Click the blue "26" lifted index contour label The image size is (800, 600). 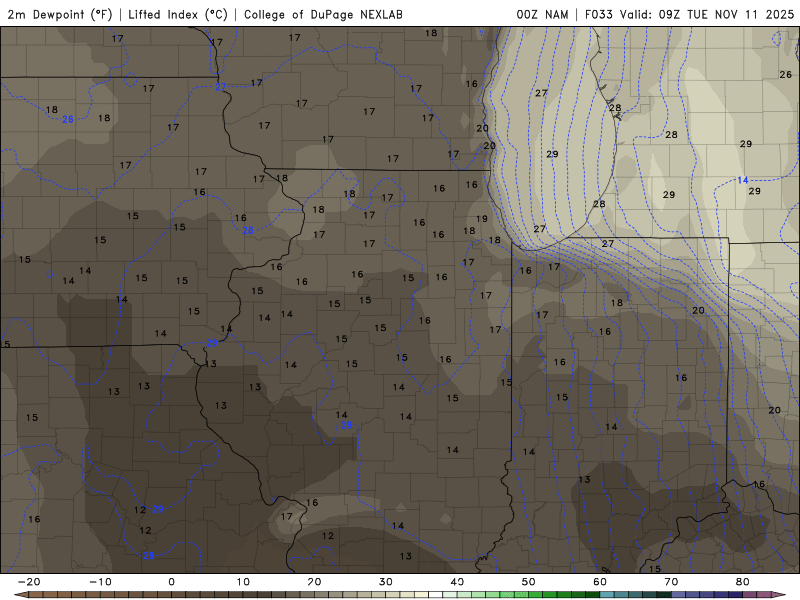pos(68,119)
